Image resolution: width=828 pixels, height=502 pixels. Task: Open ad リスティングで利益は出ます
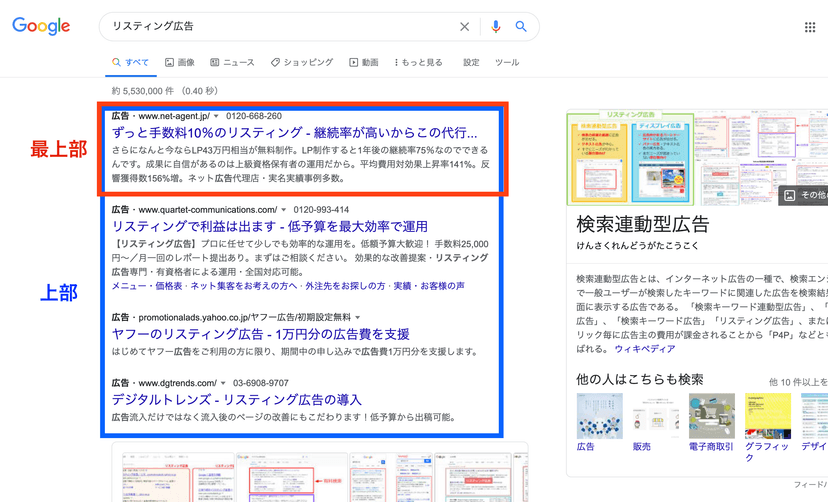pyautogui.click(x=270, y=226)
